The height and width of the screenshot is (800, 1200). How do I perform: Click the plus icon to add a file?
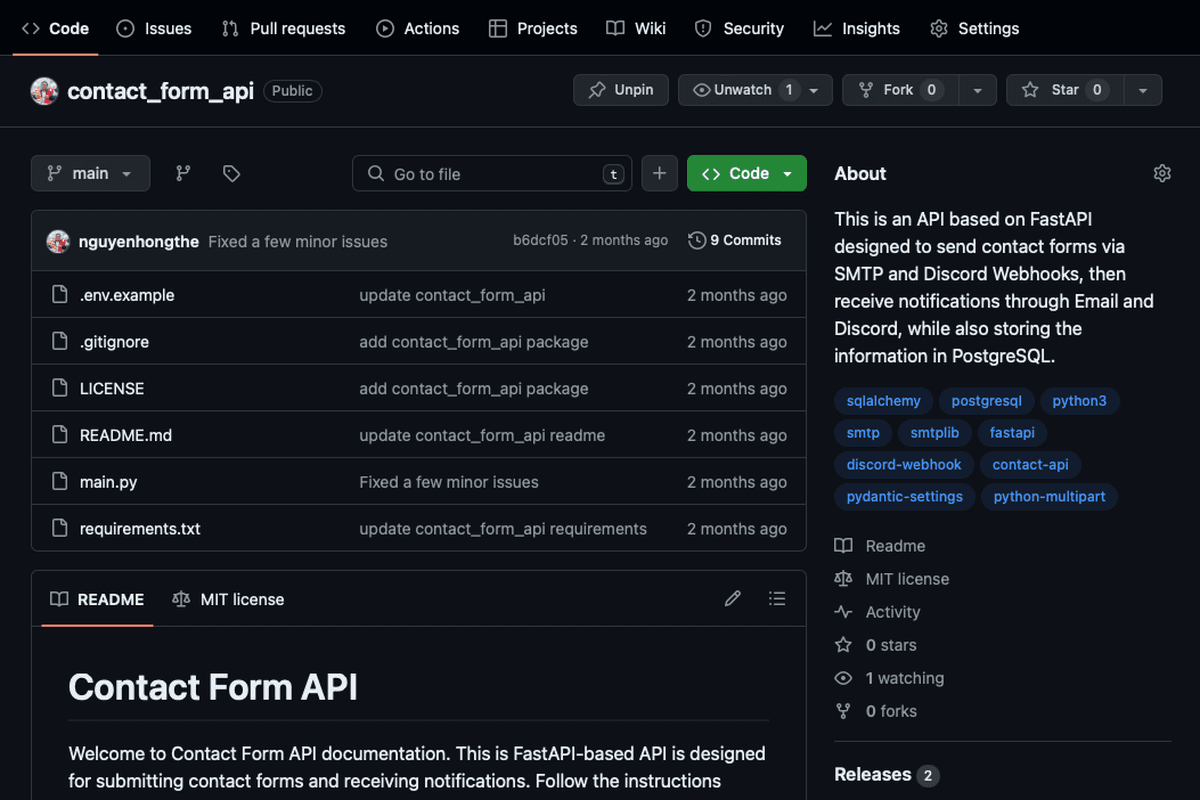click(659, 173)
